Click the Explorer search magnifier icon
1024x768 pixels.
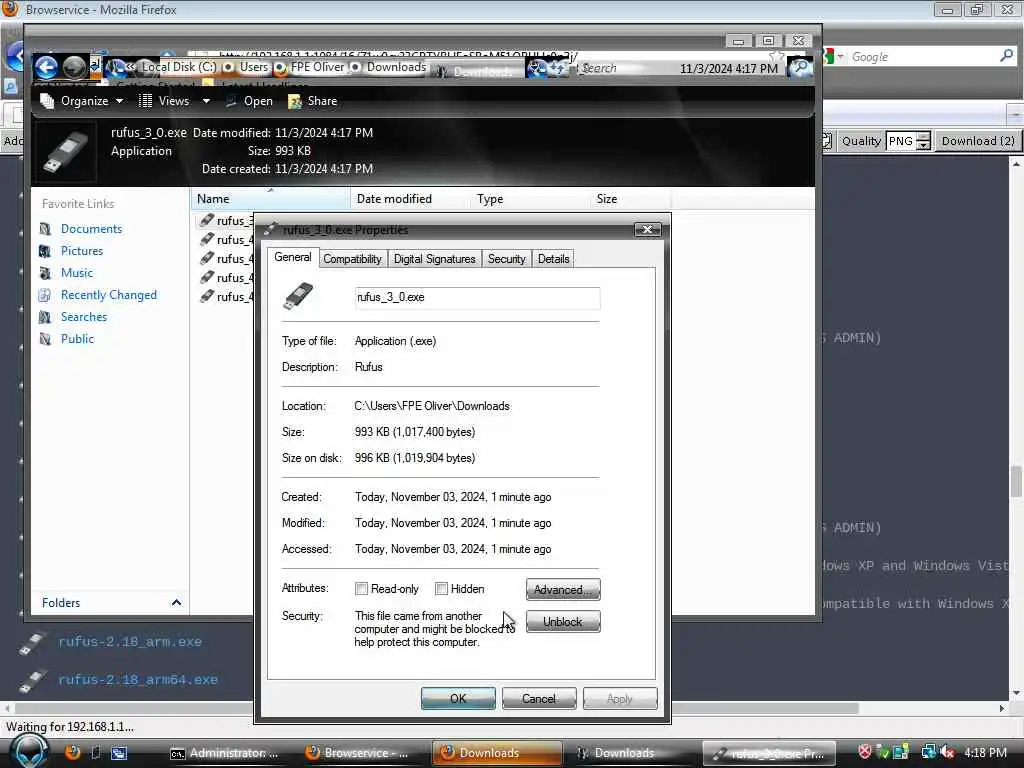(800, 67)
